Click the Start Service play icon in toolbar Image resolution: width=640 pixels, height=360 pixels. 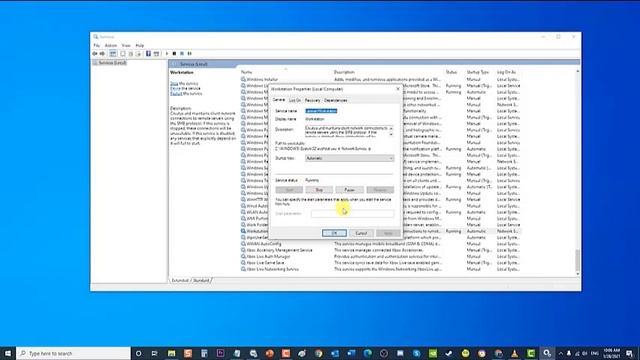[167, 53]
